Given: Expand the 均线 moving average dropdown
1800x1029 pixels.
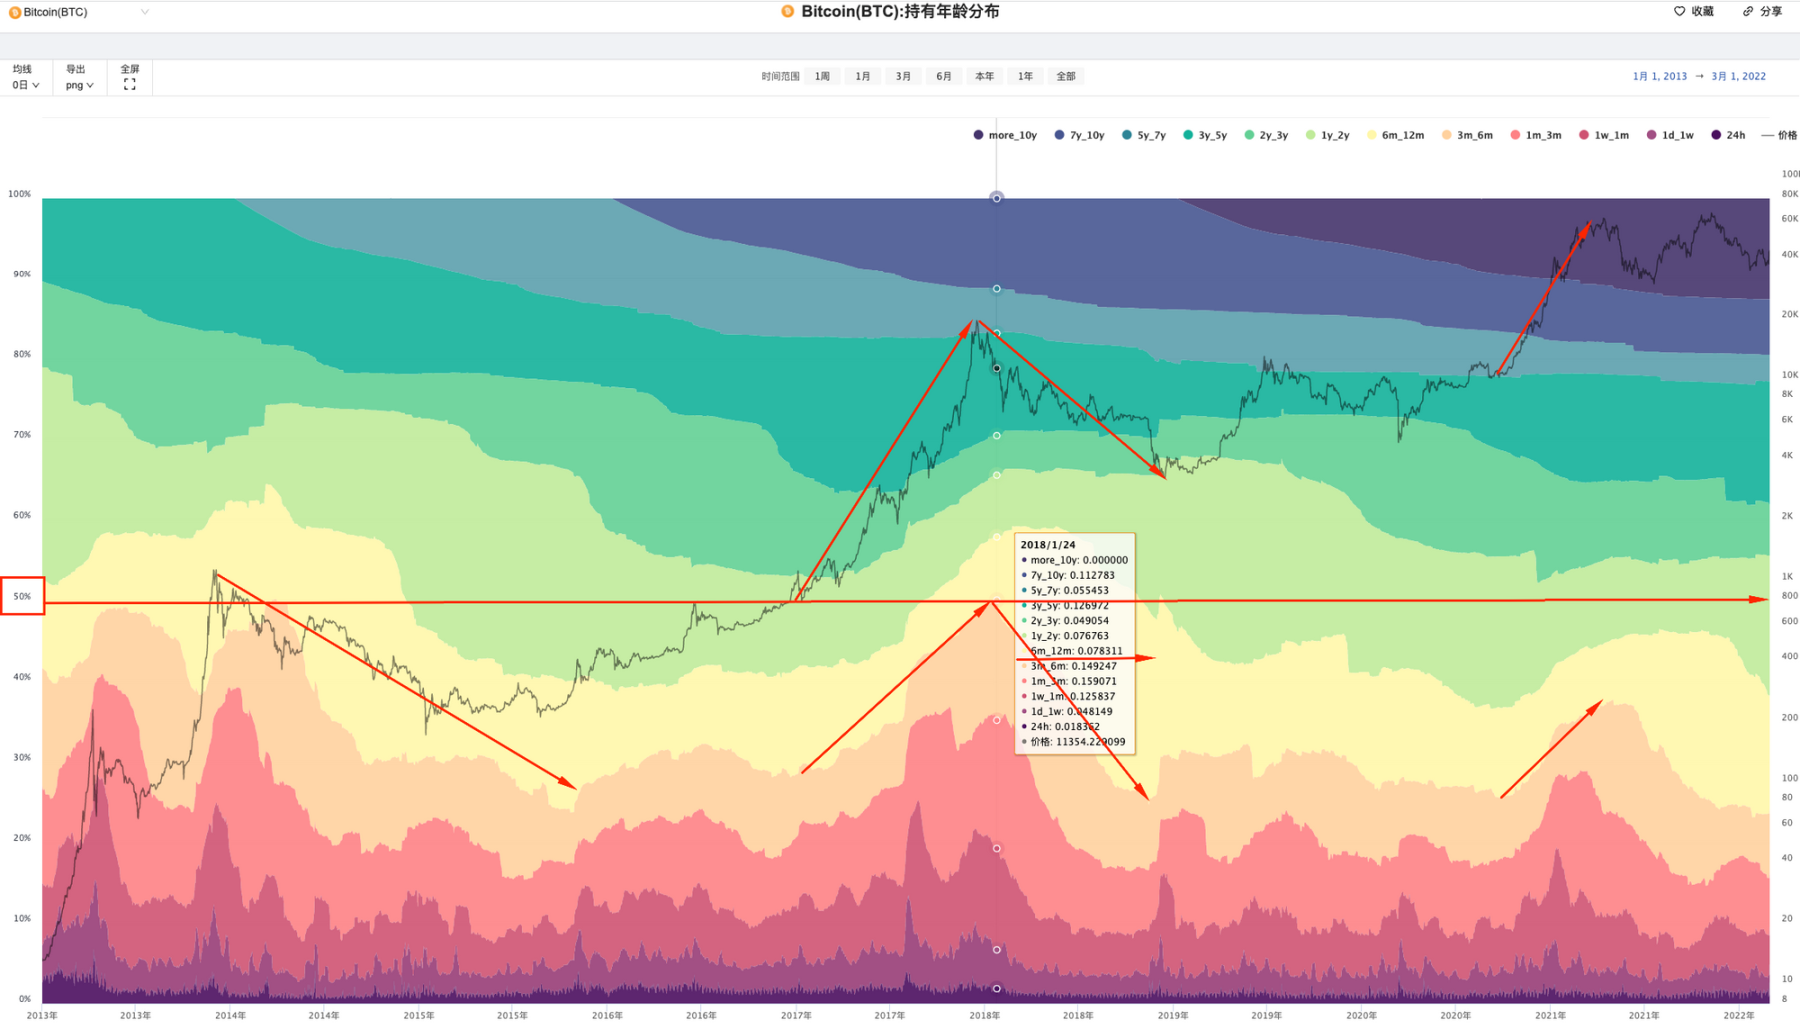Looking at the screenshot, I should 26,85.
